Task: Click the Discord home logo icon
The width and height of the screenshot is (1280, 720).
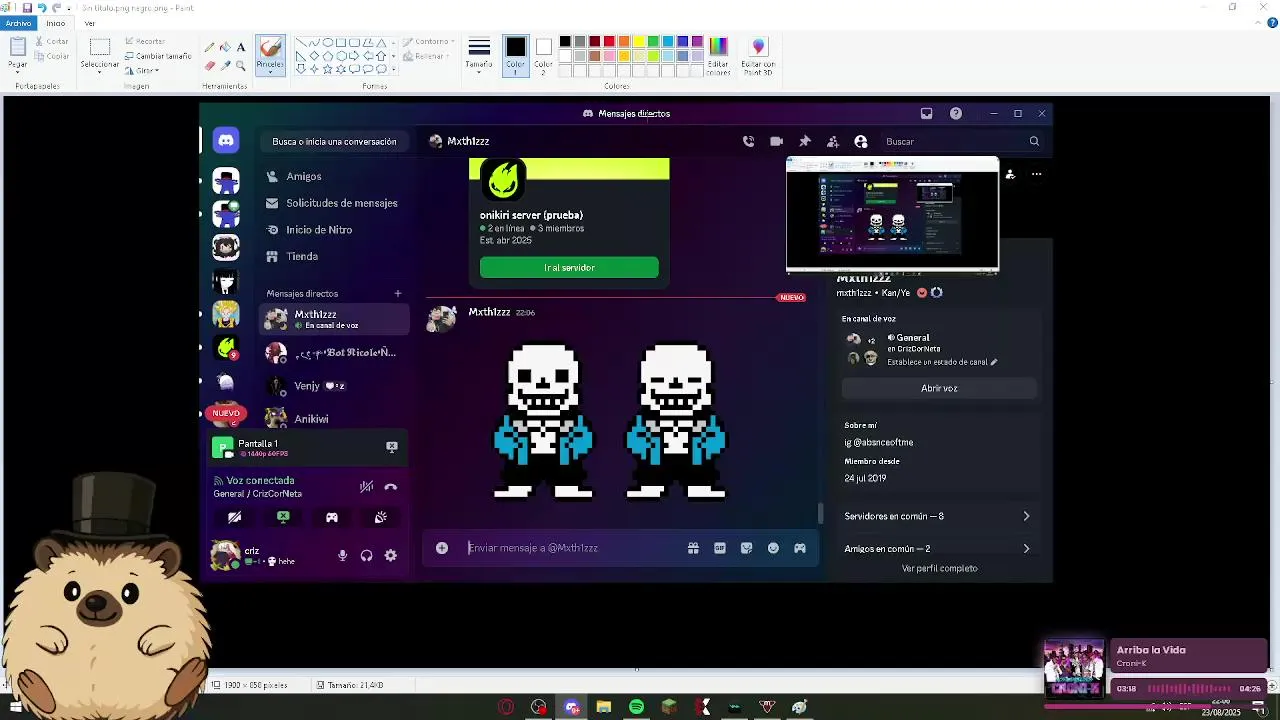Action: click(226, 141)
